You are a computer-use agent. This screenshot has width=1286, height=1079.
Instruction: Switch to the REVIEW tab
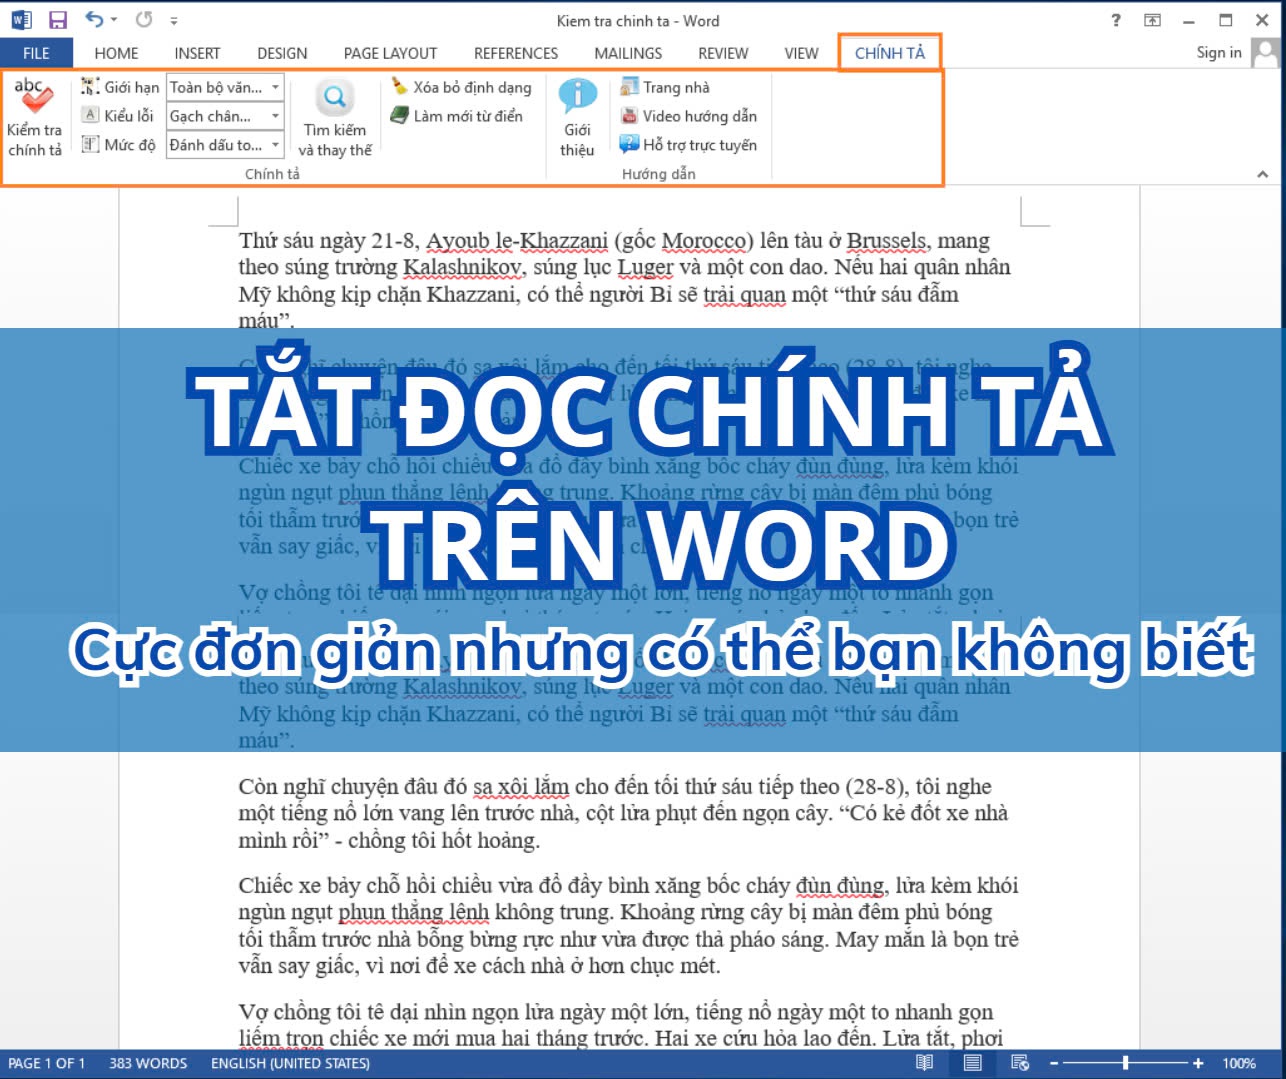point(723,53)
